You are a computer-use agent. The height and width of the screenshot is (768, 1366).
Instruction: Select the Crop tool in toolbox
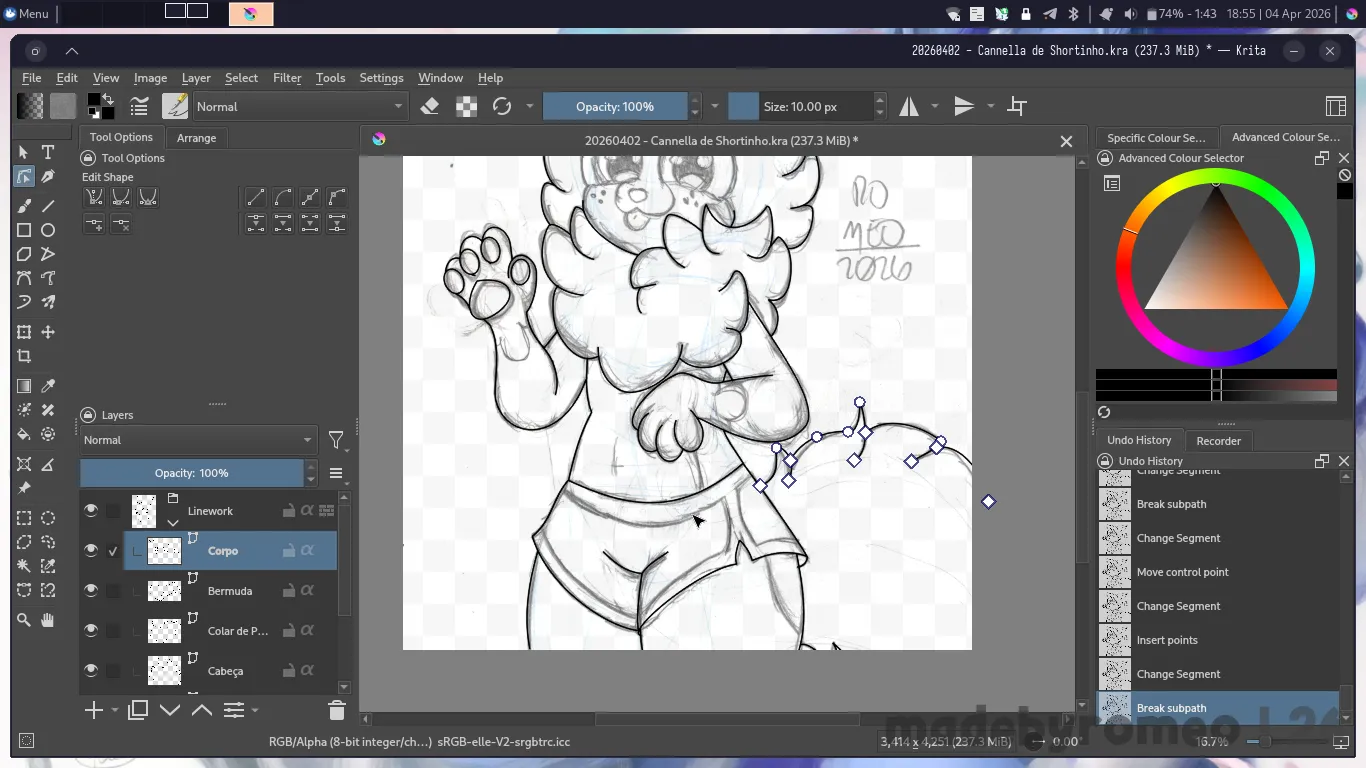(24, 357)
